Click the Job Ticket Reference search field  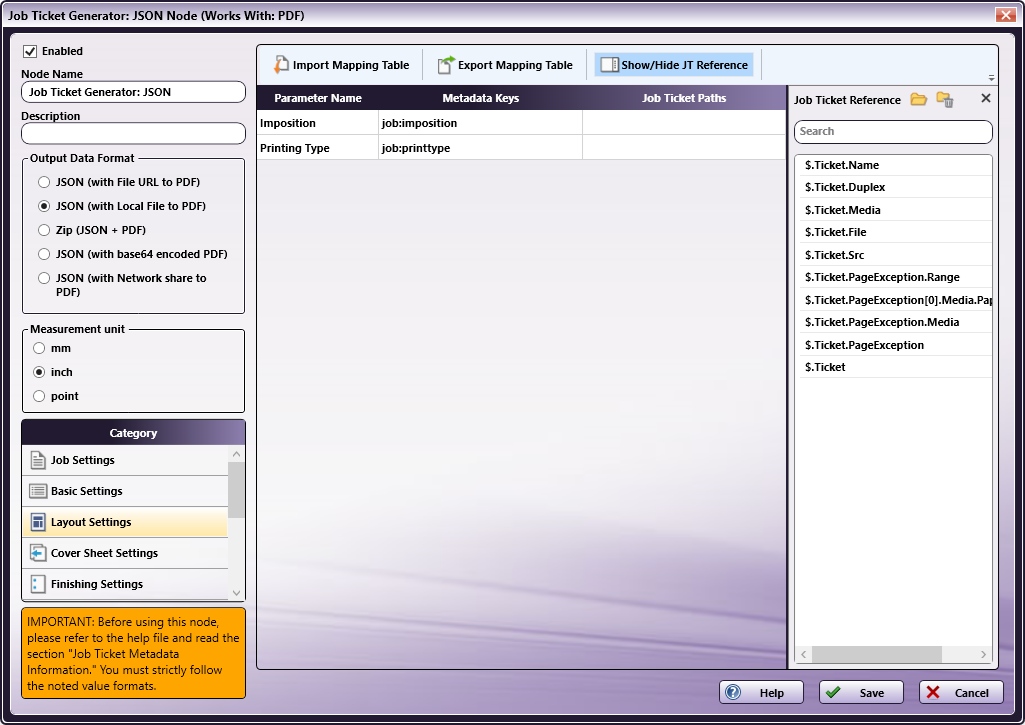pyautogui.click(x=894, y=131)
